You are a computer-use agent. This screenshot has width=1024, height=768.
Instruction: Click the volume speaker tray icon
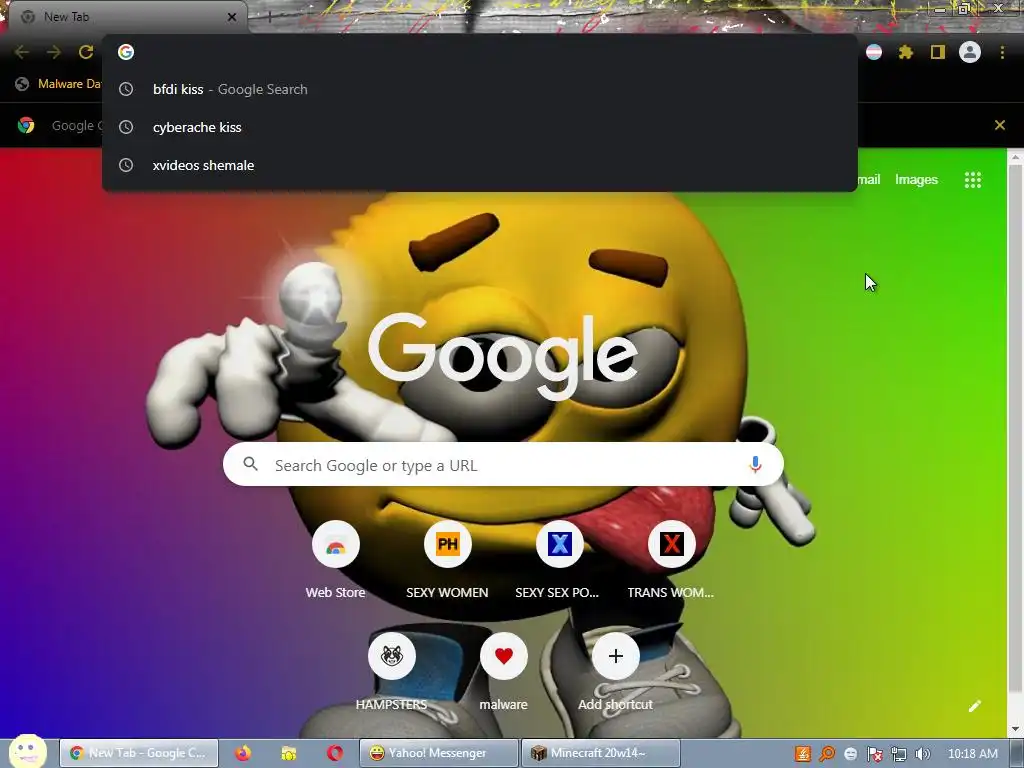923,754
